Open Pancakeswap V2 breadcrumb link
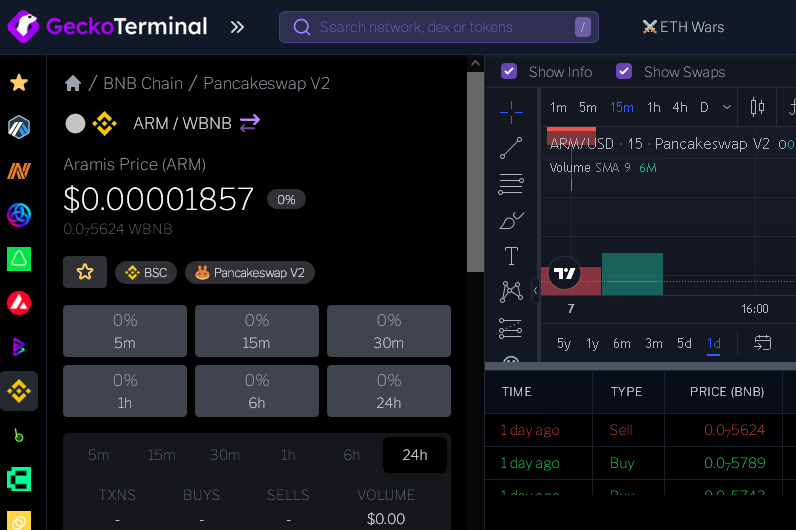Image resolution: width=796 pixels, height=530 pixels. click(x=267, y=83)
